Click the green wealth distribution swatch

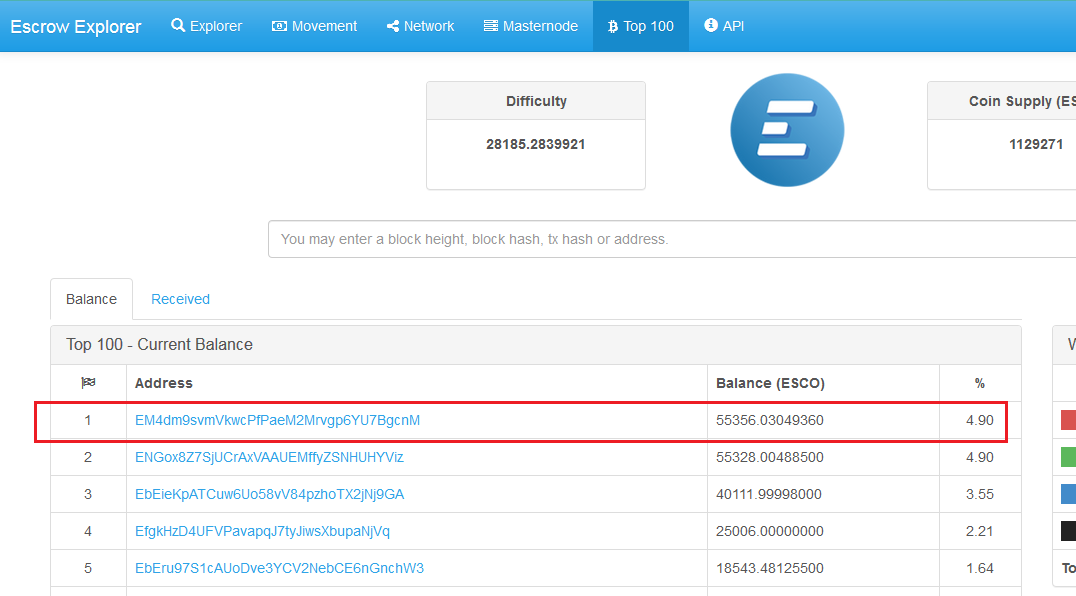point(1068,457)
